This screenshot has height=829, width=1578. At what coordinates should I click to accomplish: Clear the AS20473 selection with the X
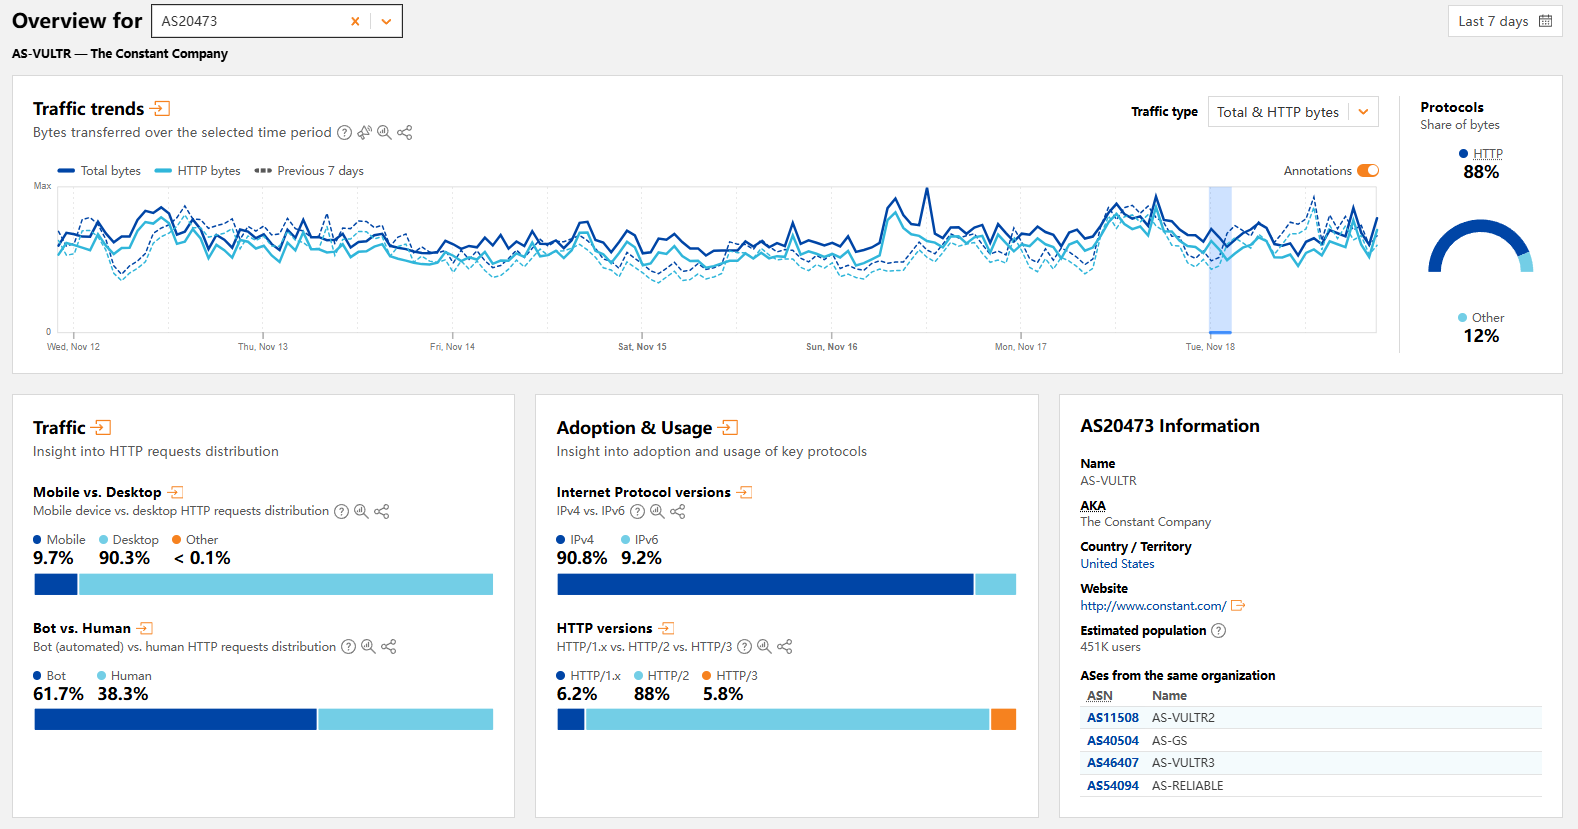pyautogui.click(x=355, y=21)
